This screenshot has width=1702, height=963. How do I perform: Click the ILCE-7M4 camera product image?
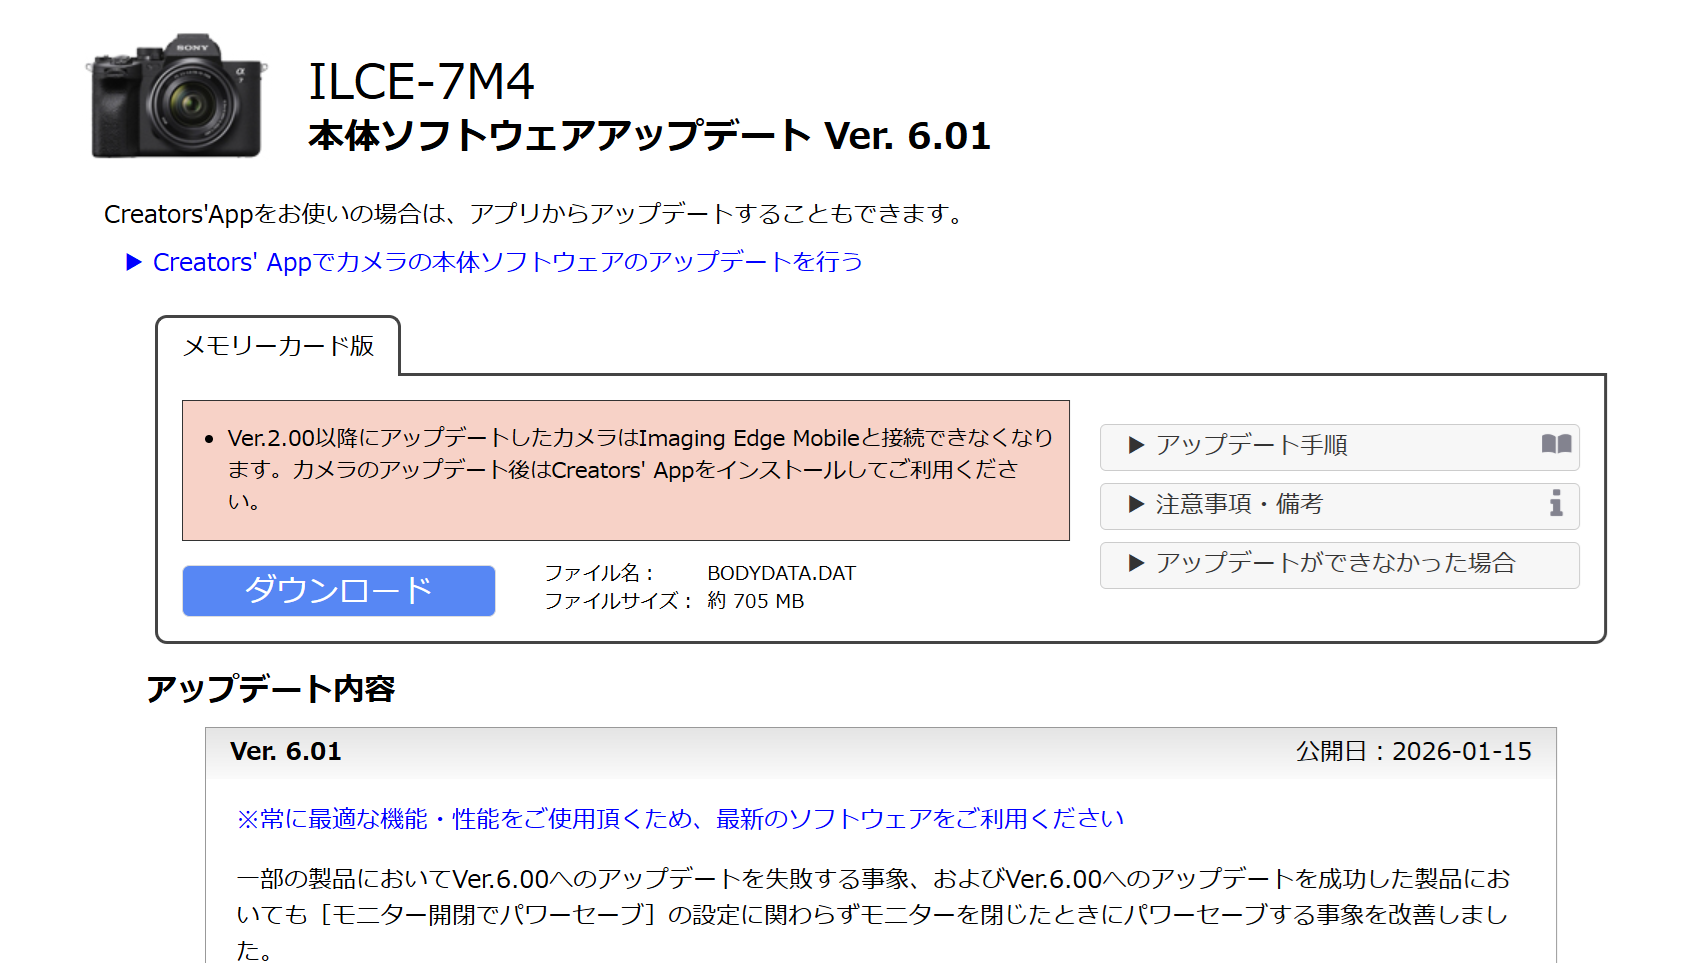(x=177, y=97)
